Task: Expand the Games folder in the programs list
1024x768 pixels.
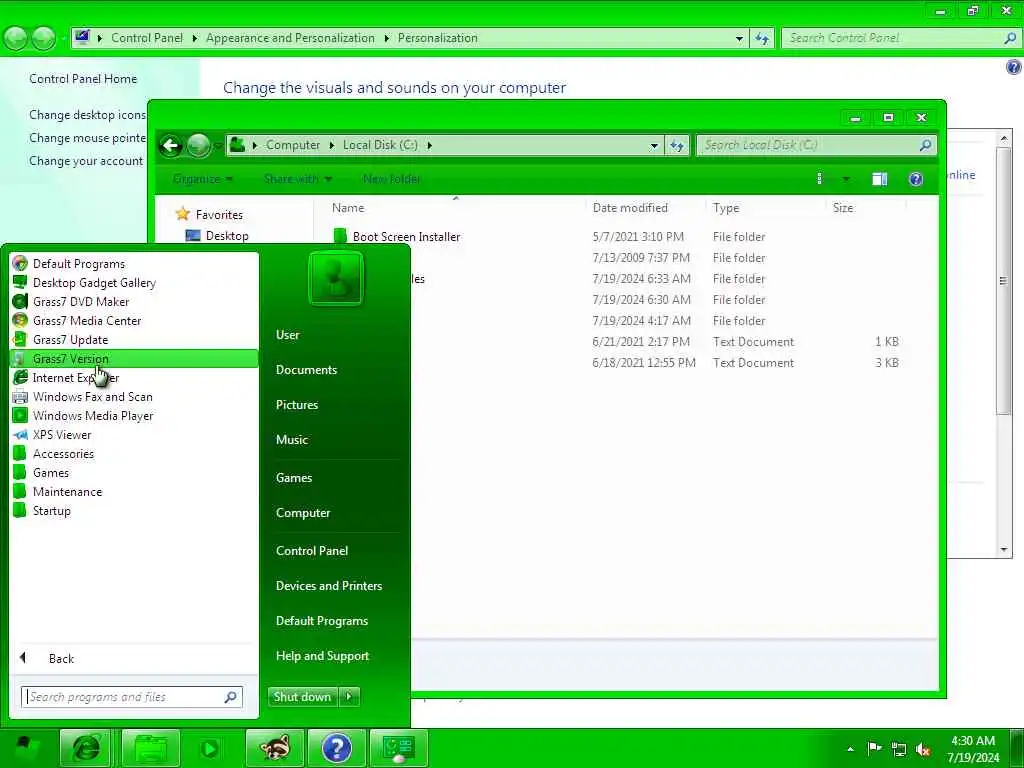Action: click(51, 472)
